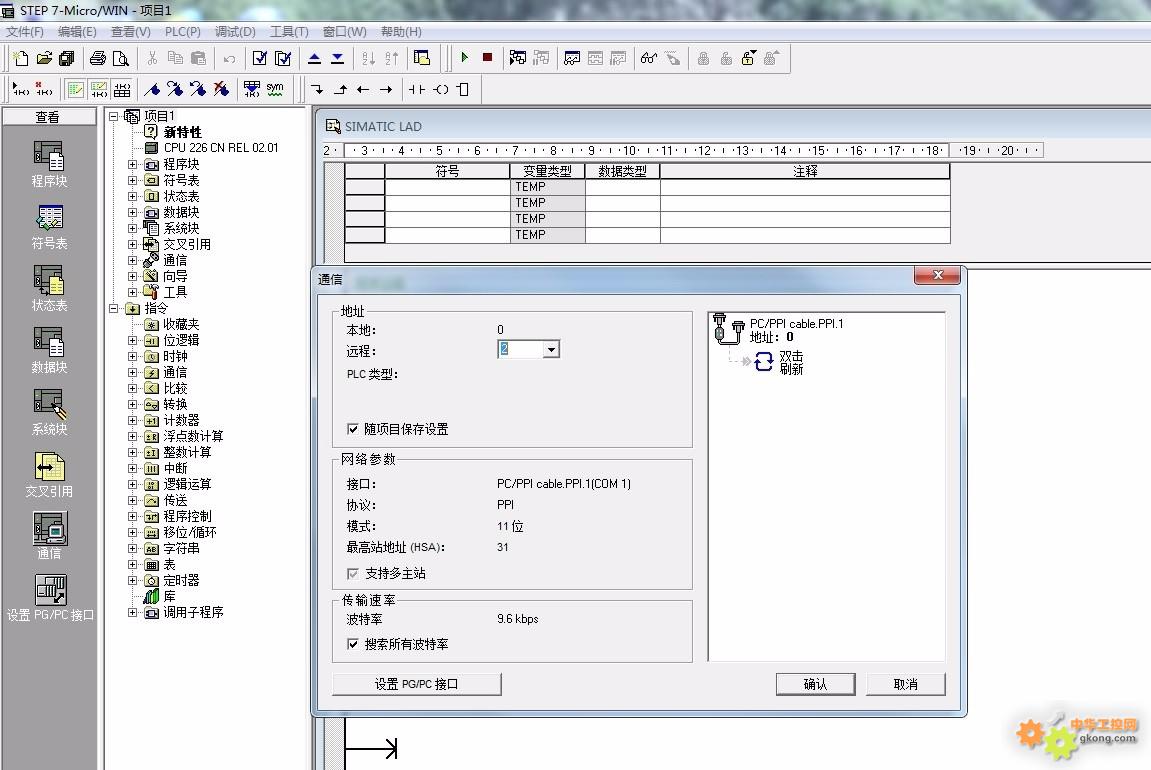Open 数据块 in the left navigation bar
Viewport: 1151px width, 770px height.
(x=49, y=351)
